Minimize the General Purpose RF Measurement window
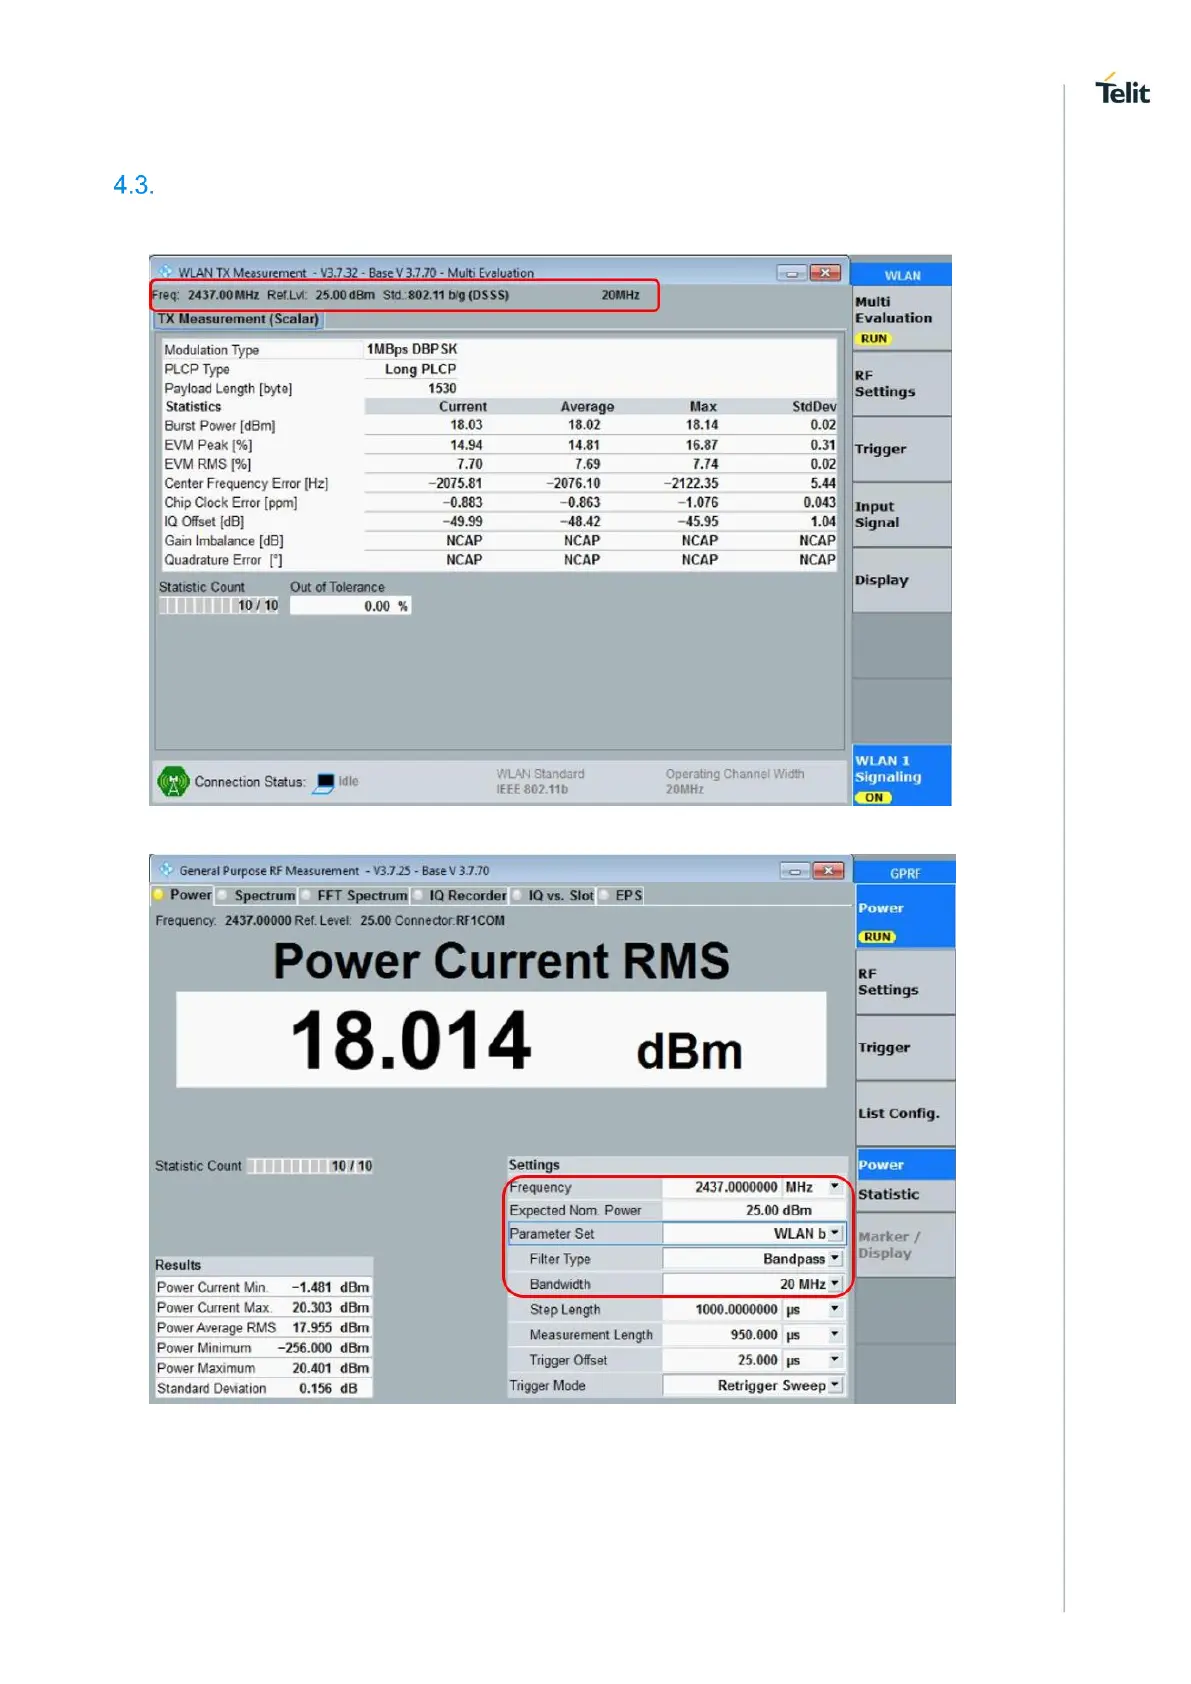This screenshot has height=1684, width=1191. point(795,870)
